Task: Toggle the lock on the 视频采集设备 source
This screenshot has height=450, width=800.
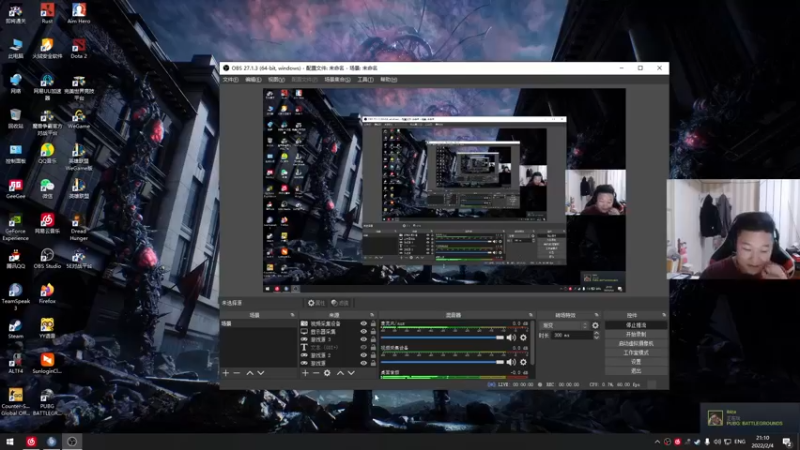Action: click(373, 323)
